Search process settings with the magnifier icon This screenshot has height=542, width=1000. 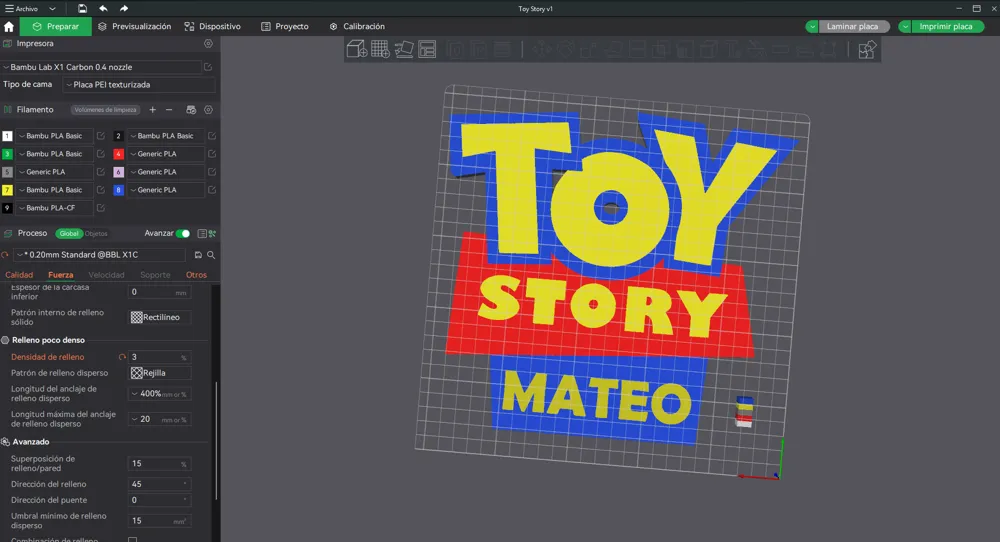(x=211, y=255)
